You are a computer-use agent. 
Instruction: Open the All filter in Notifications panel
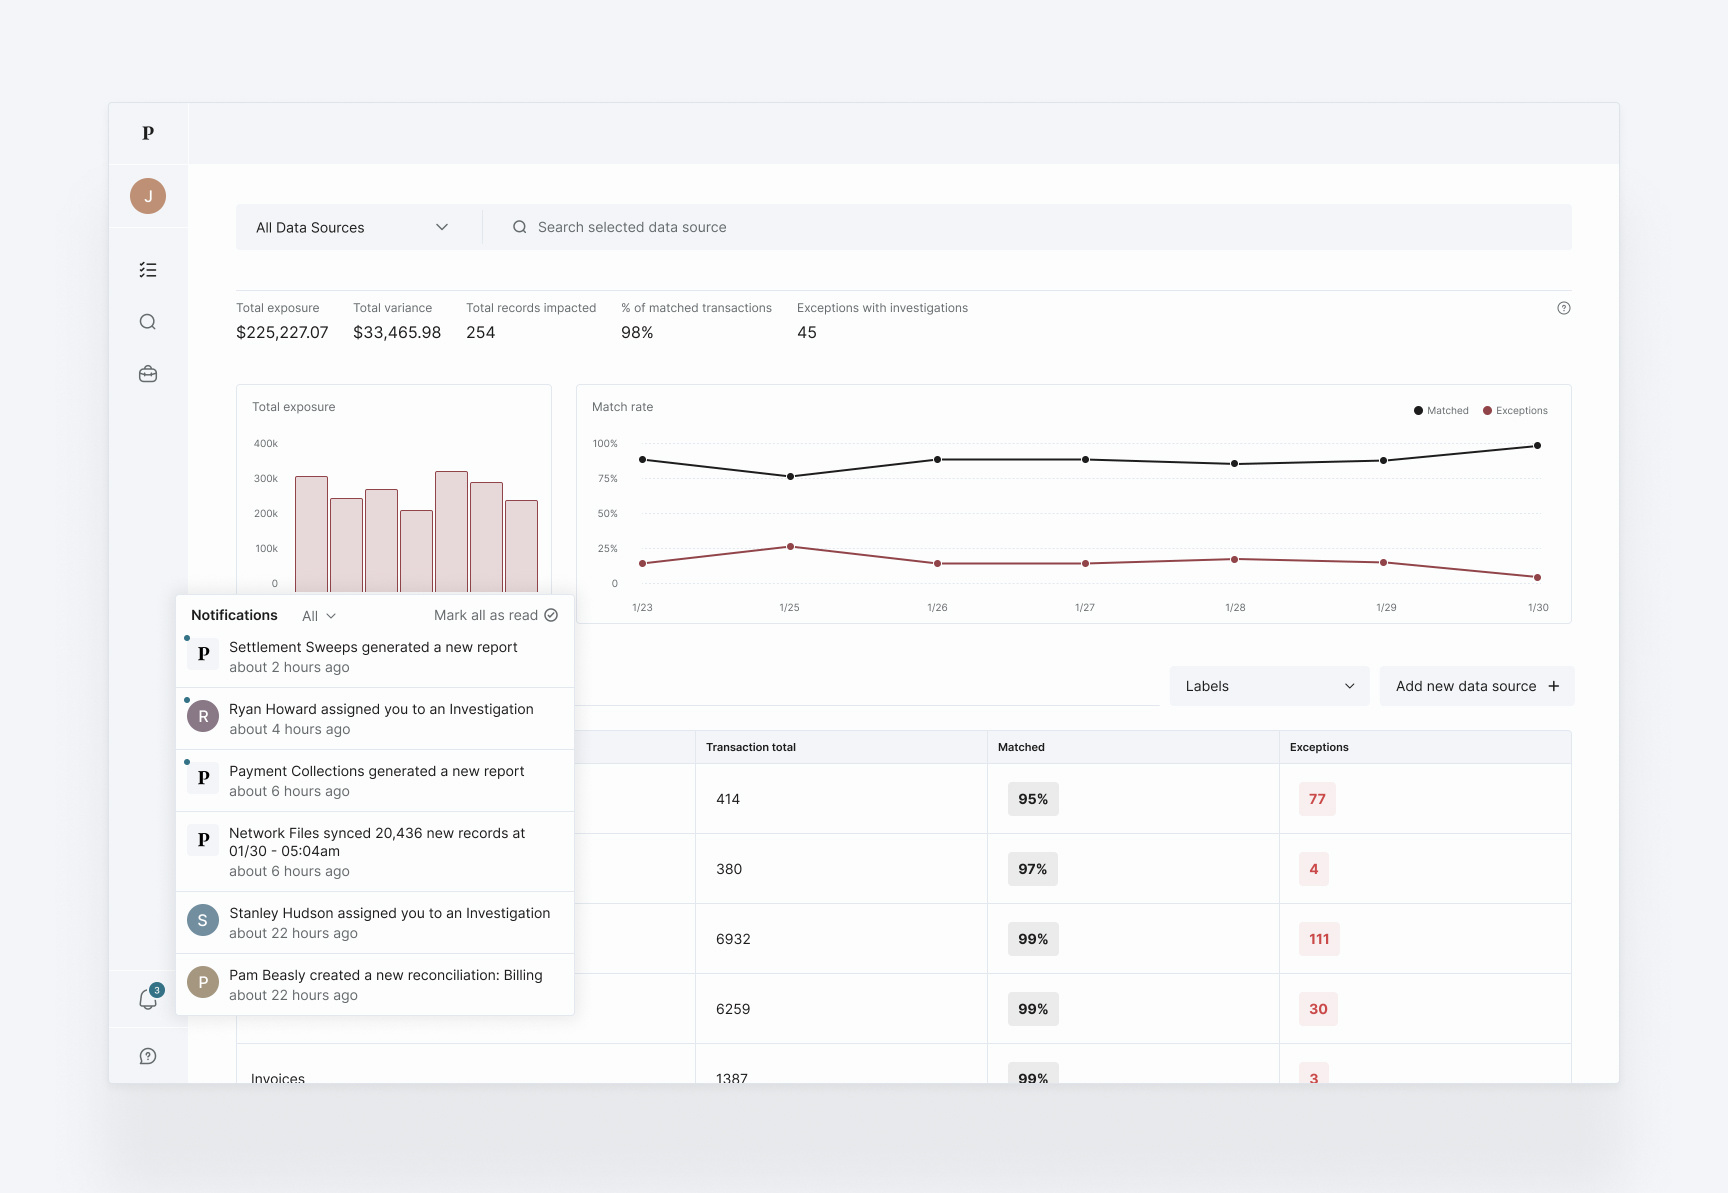[317, 615]
